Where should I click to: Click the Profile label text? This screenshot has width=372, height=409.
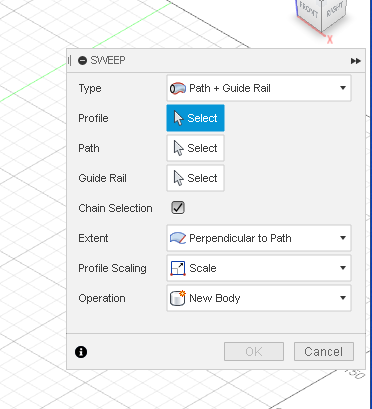click(x=93, y=118)
